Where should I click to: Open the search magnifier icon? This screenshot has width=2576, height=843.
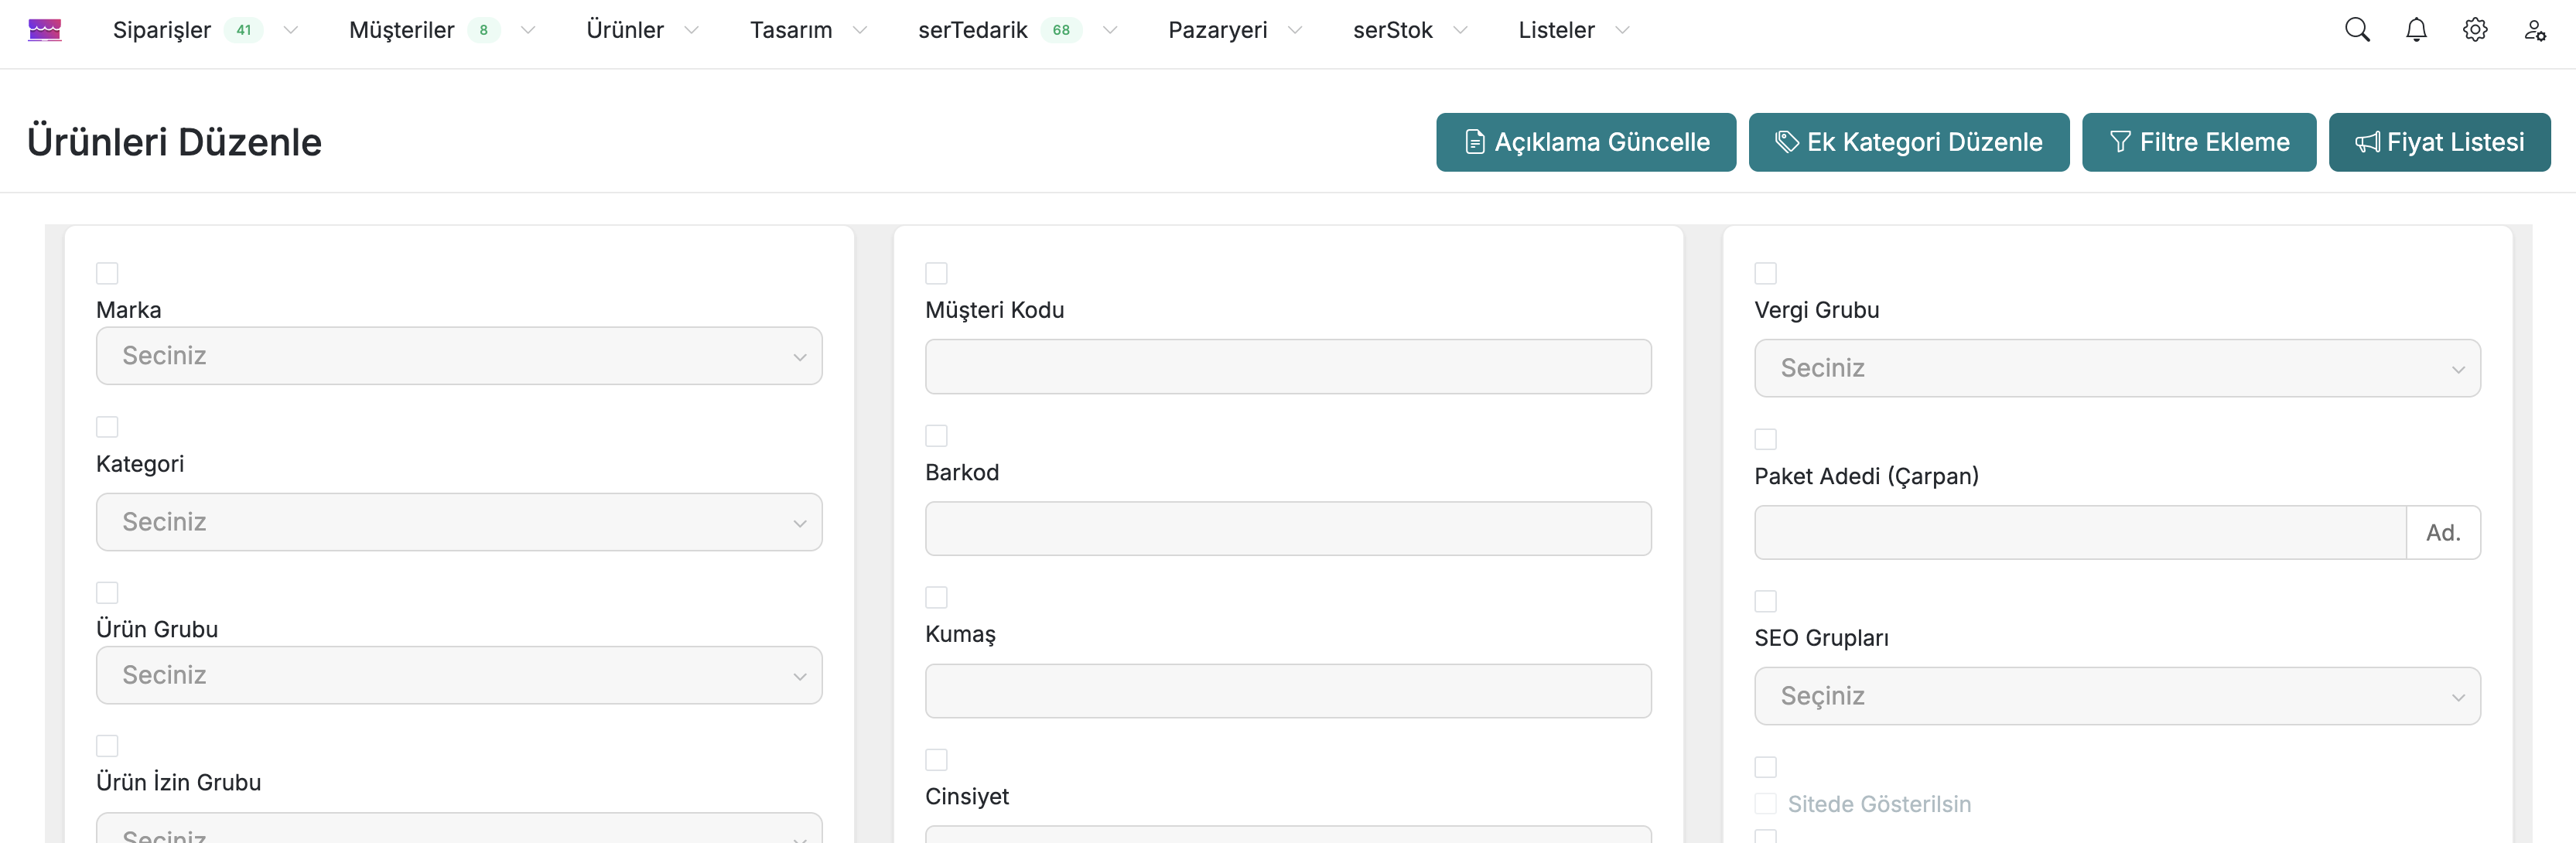pyautogui.click(x=2357, y=30)
